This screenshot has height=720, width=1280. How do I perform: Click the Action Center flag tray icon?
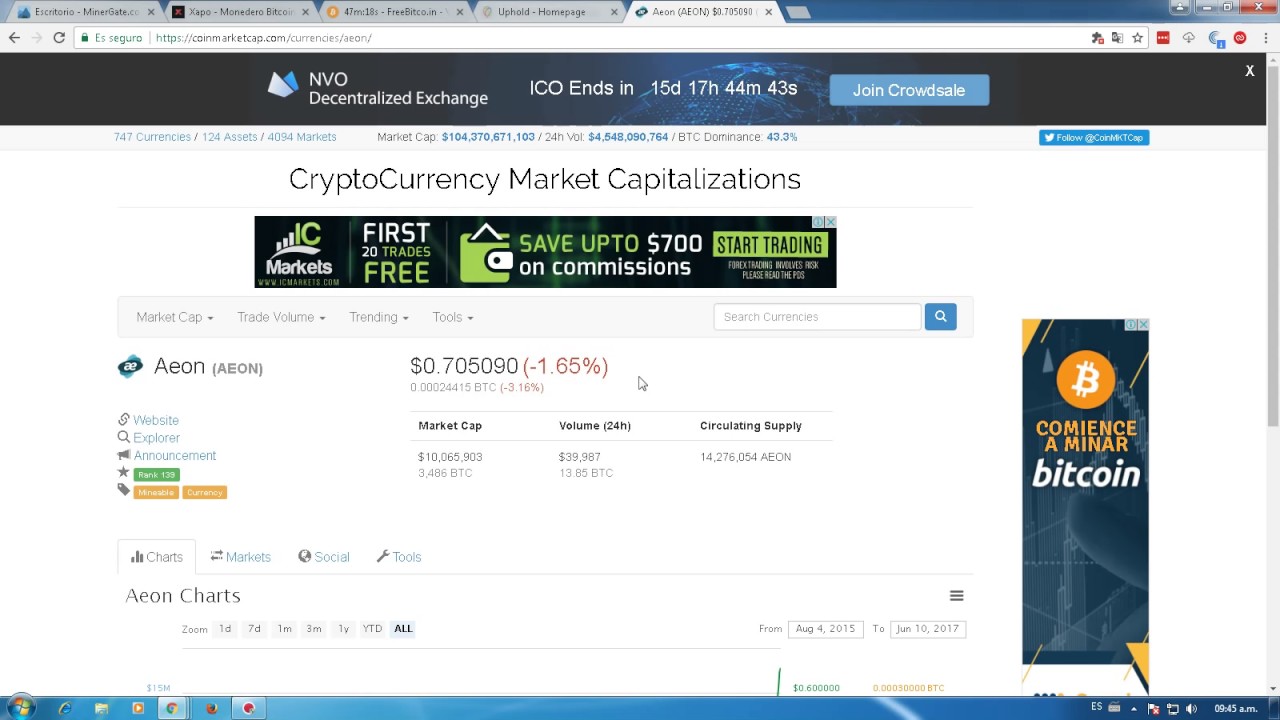tap(1153, 709)
